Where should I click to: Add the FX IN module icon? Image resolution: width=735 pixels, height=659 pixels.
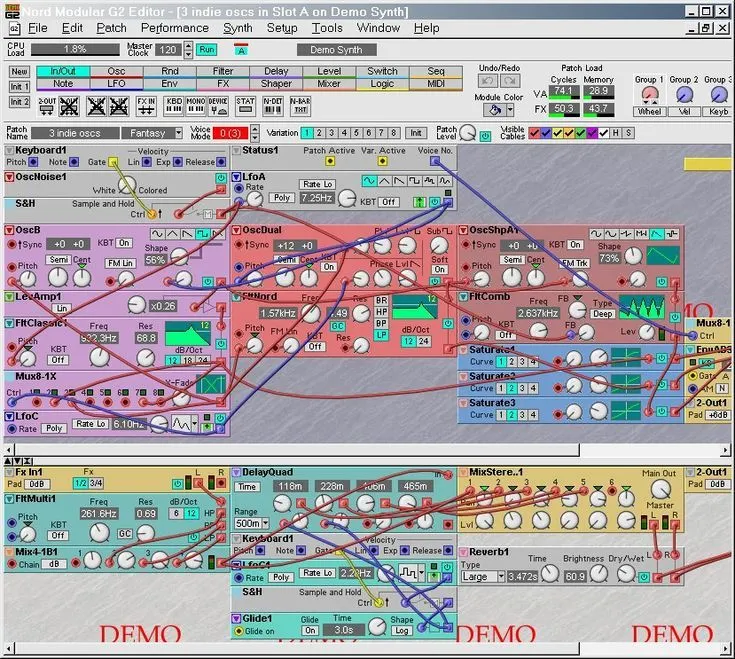point(146,106)
